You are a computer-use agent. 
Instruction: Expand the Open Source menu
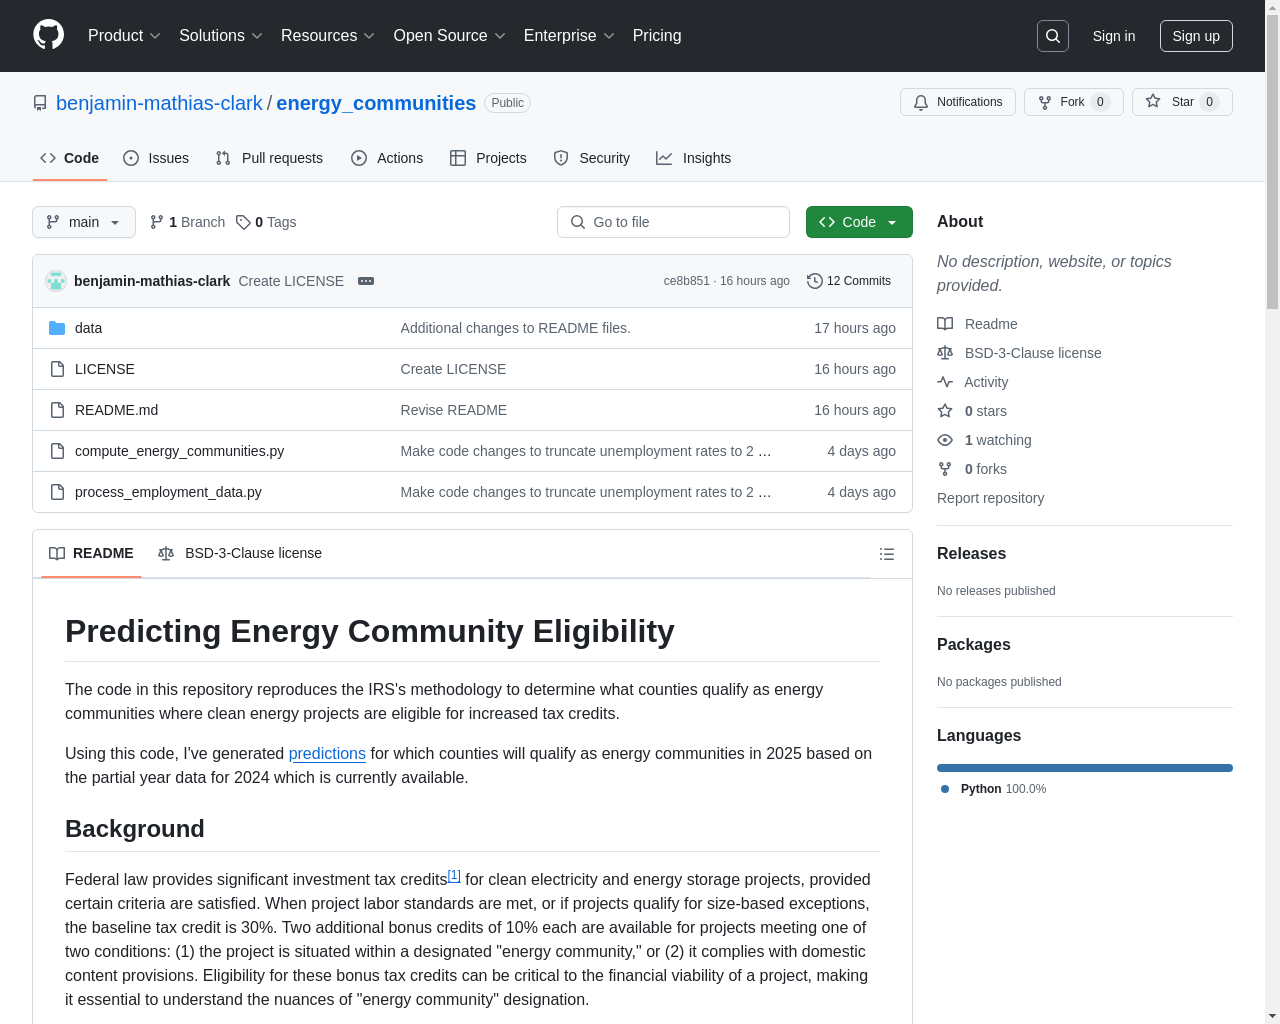click(x=450, y=36)
